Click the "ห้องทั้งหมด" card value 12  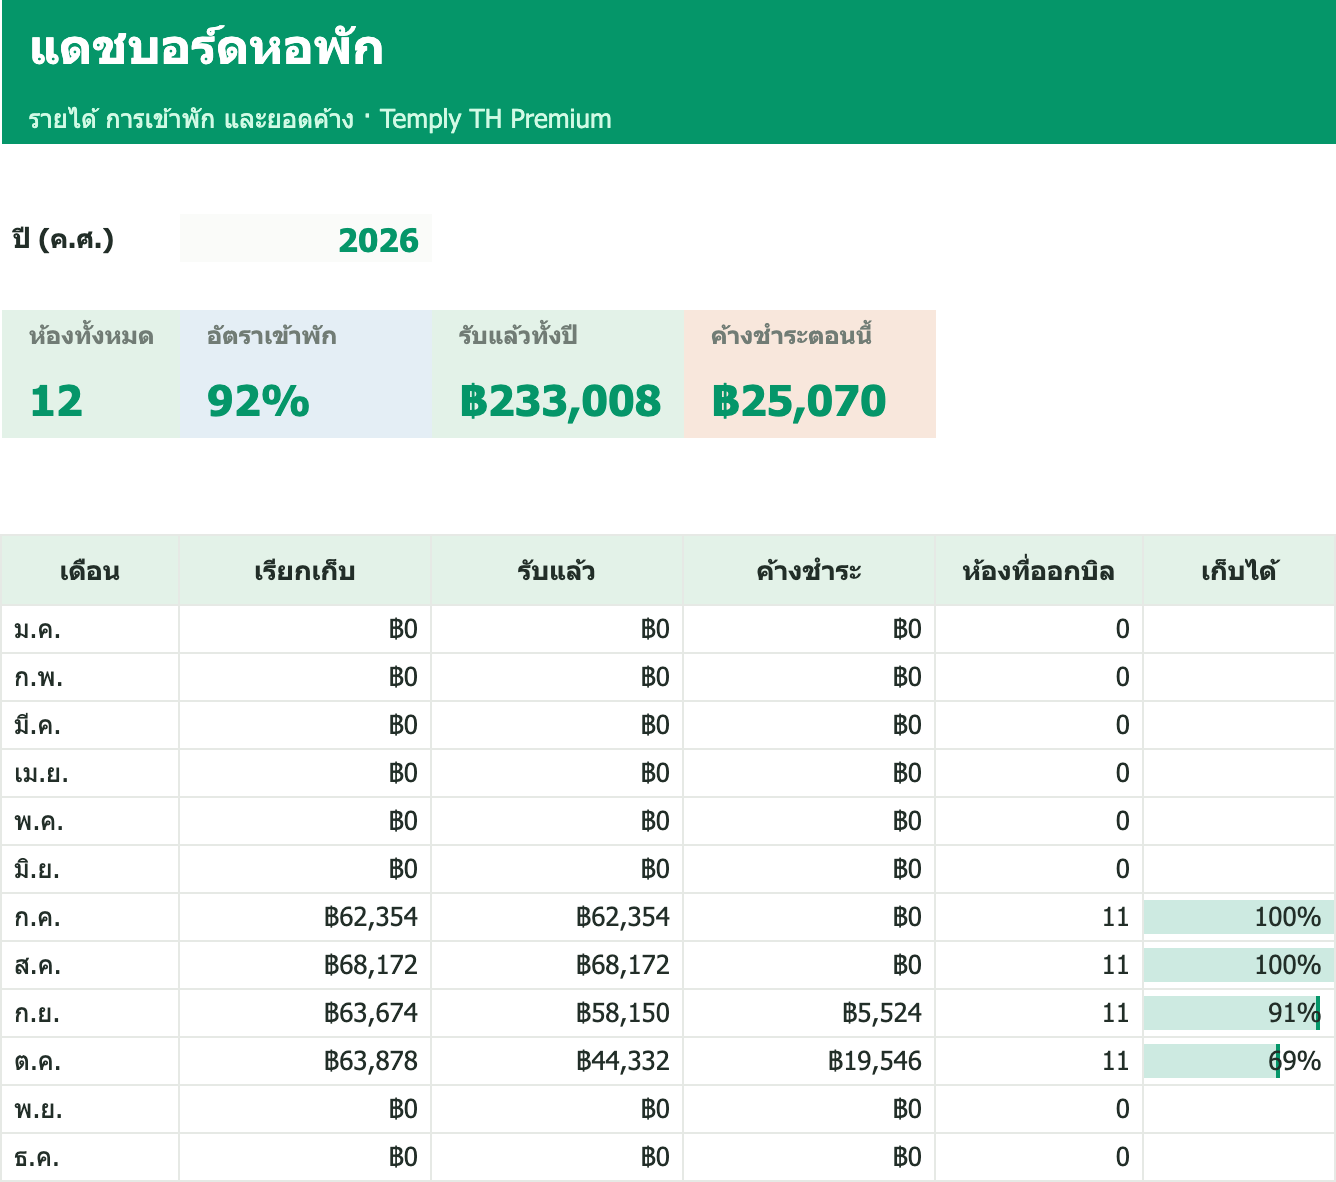point(56,401)
